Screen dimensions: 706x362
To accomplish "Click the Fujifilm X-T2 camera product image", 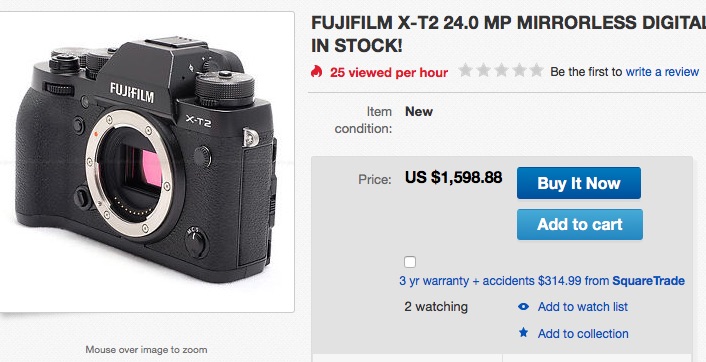I will (x=146, y=161).
